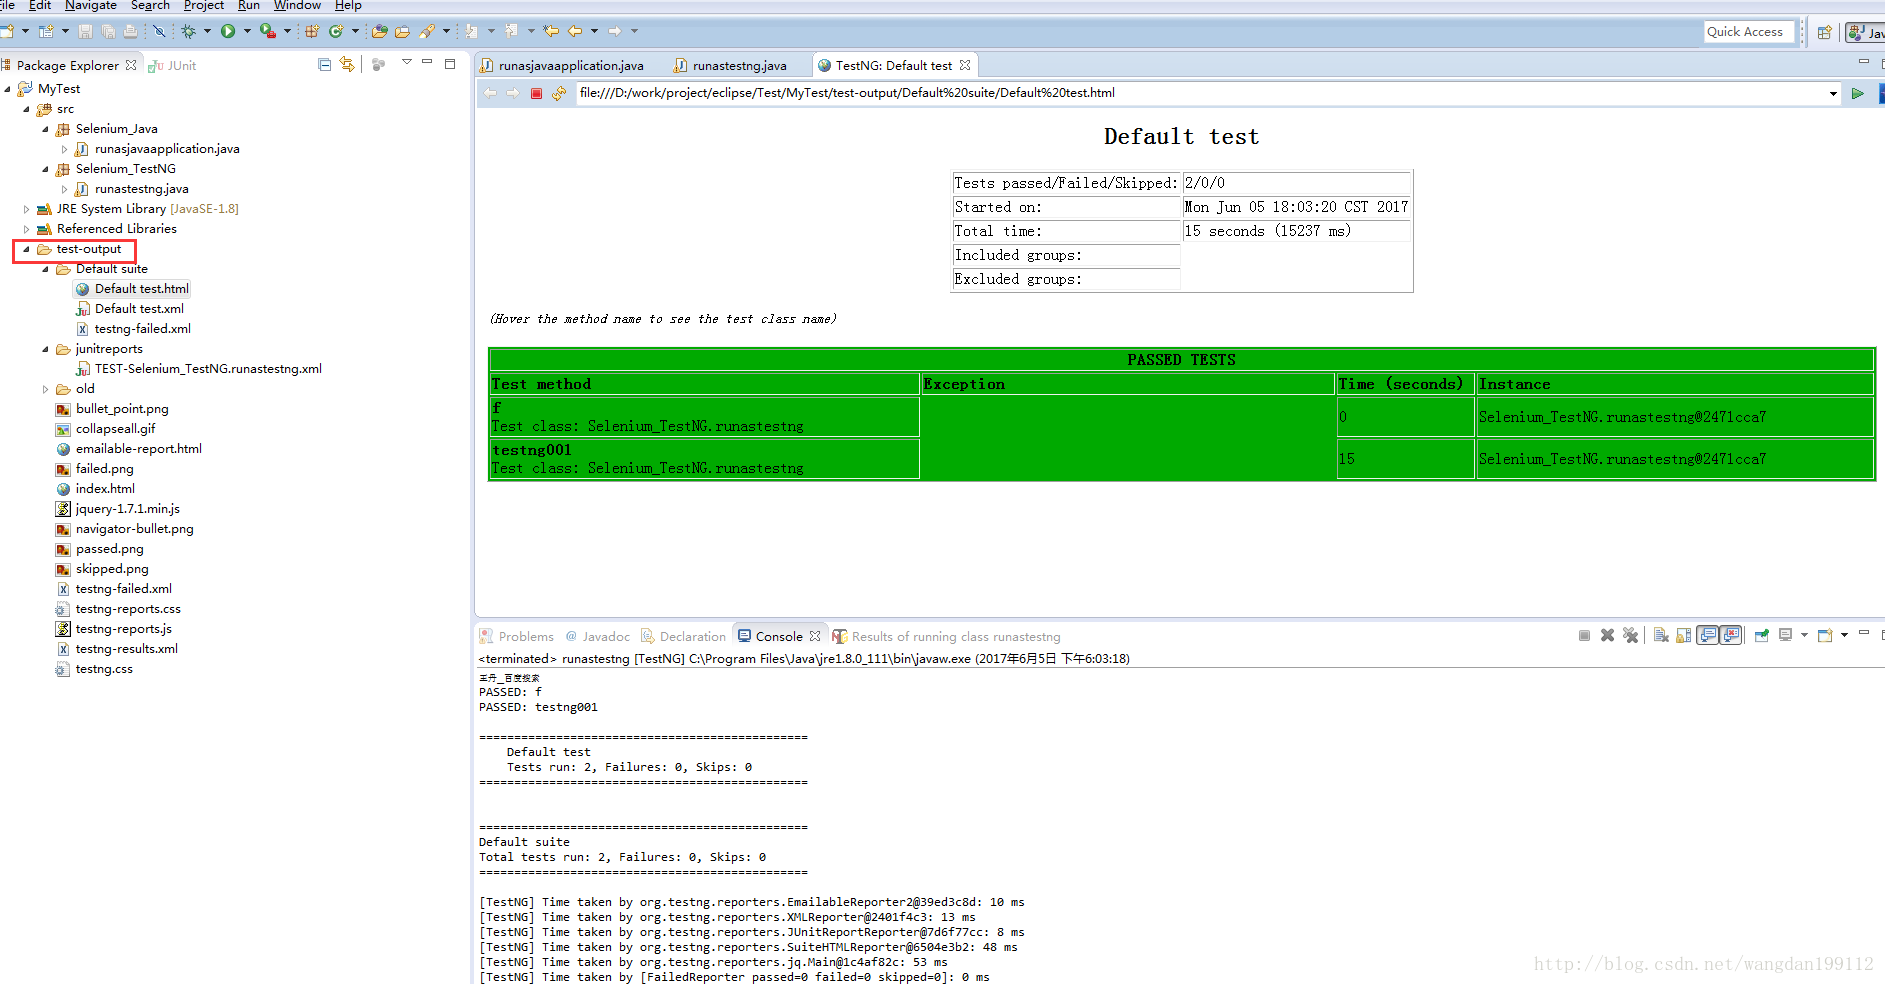The width and height of the screenshot is (1885, 984).
Task: Click the Open Type icon
Action: click(379, 32)
